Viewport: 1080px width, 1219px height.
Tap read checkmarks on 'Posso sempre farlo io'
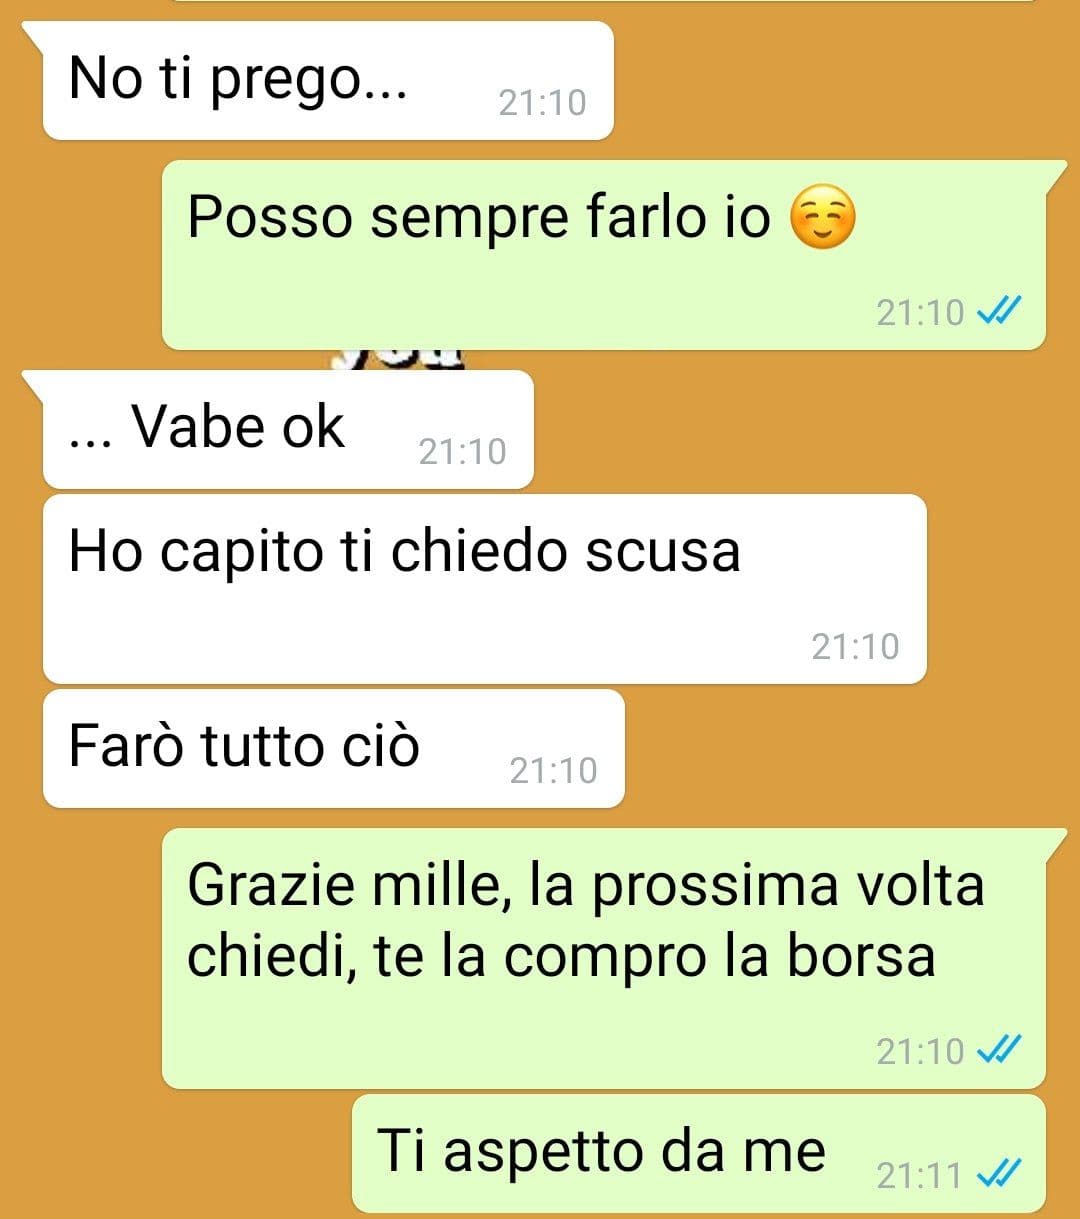998,312
